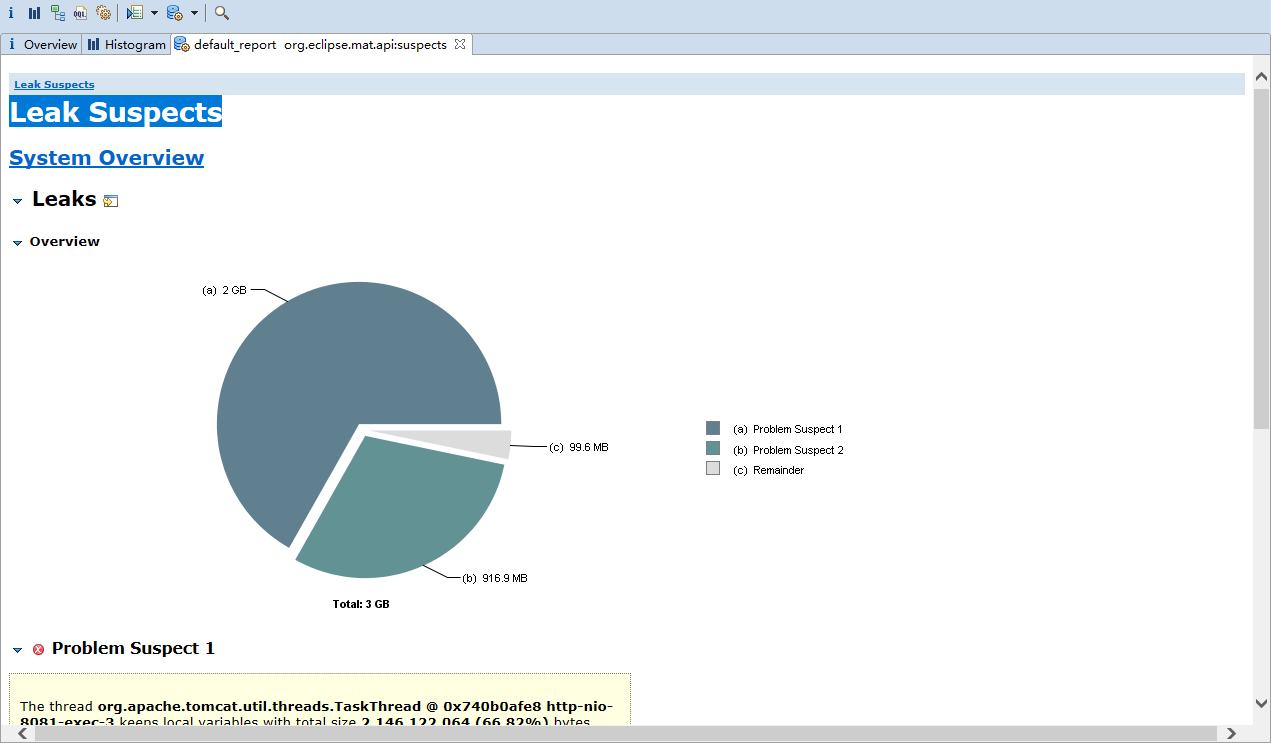The width and height of the screenshot is (1271, 743).
Task: Open the heap dump Overview toolbar icon
Action: pos(11,13)
